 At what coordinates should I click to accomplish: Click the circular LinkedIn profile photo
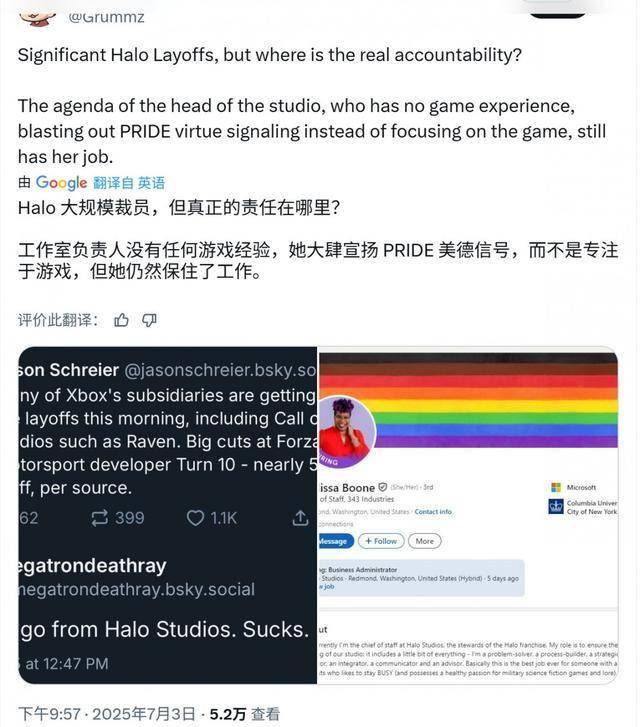click(346, 432)
